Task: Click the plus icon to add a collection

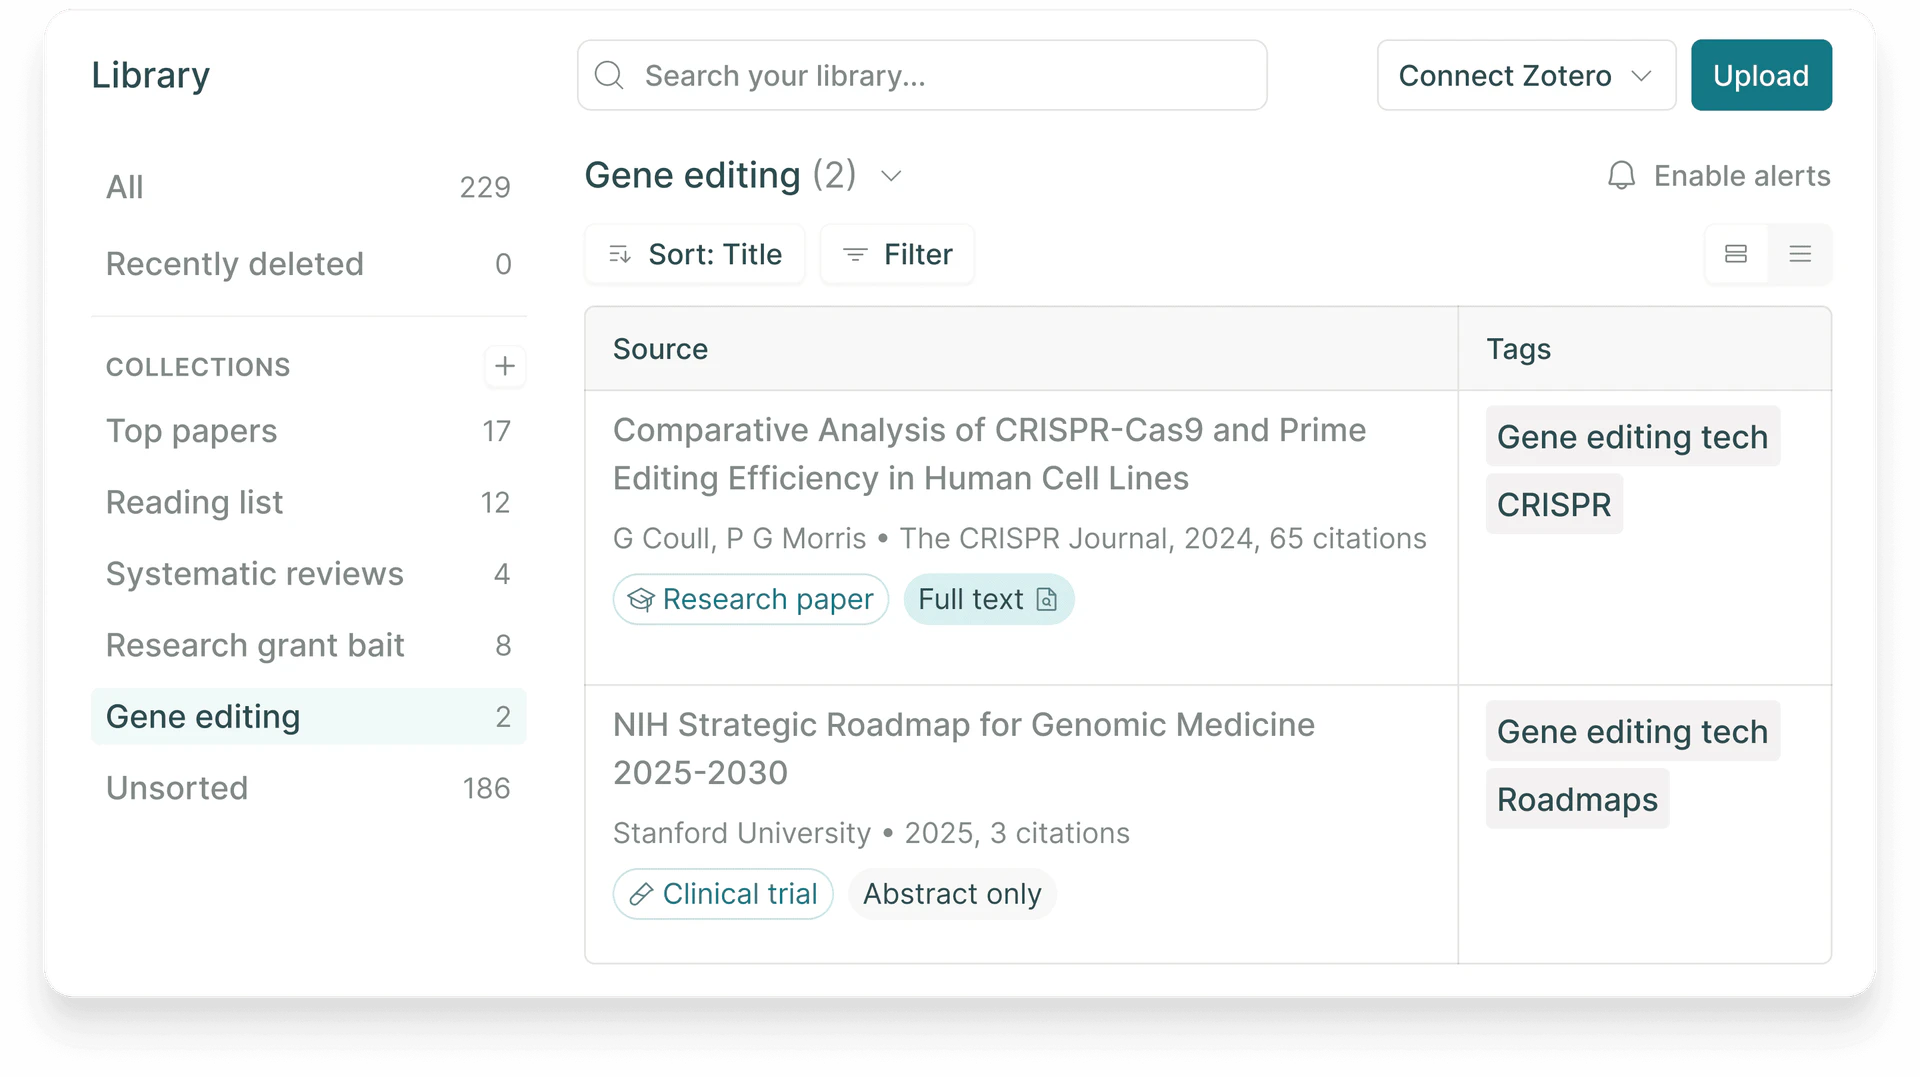Action: tap(506, 366)
